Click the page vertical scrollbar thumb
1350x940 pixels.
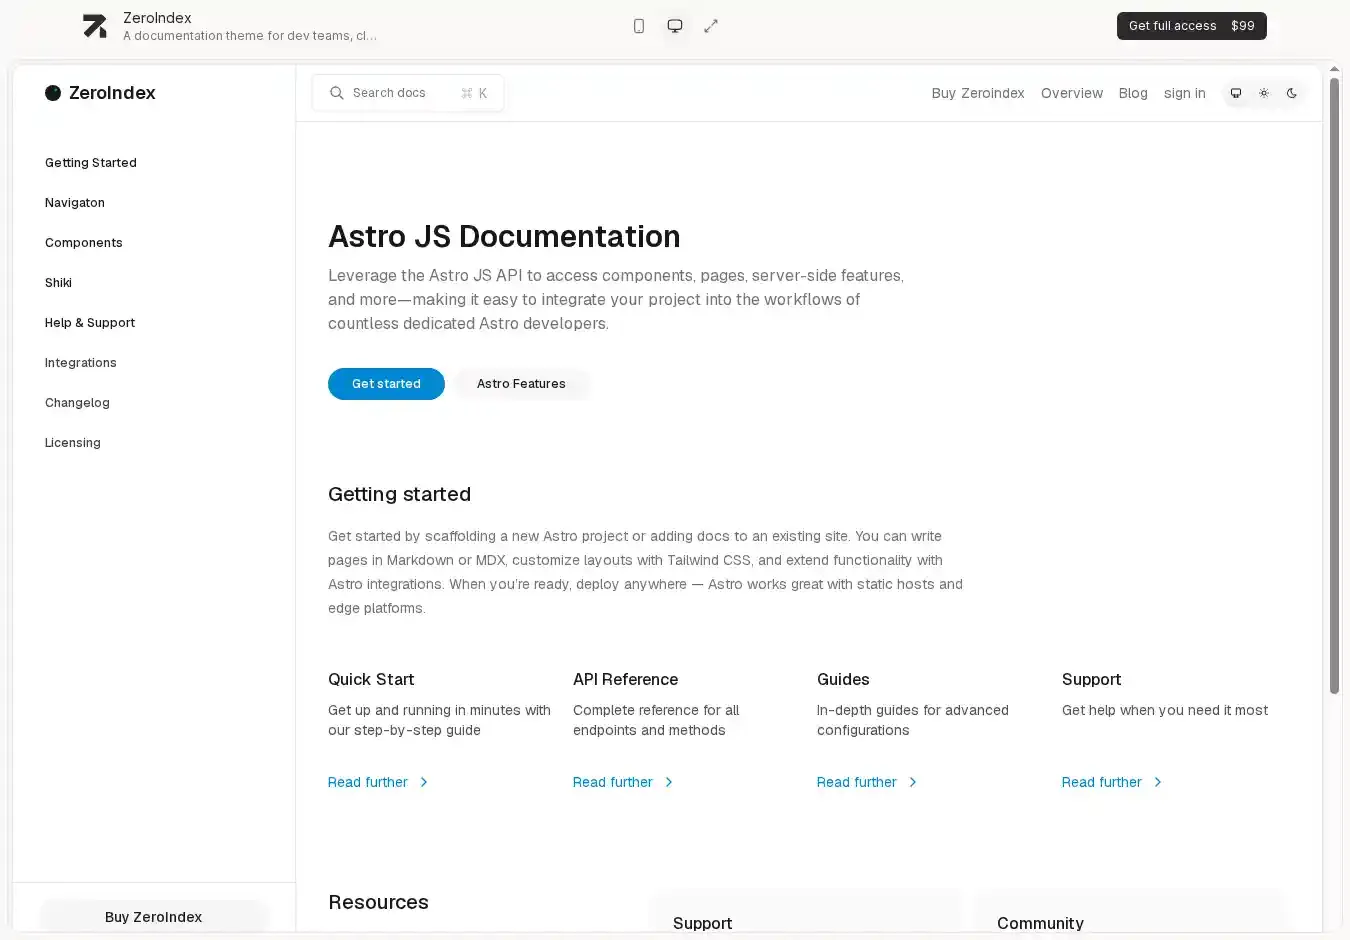click(1334, 385)
